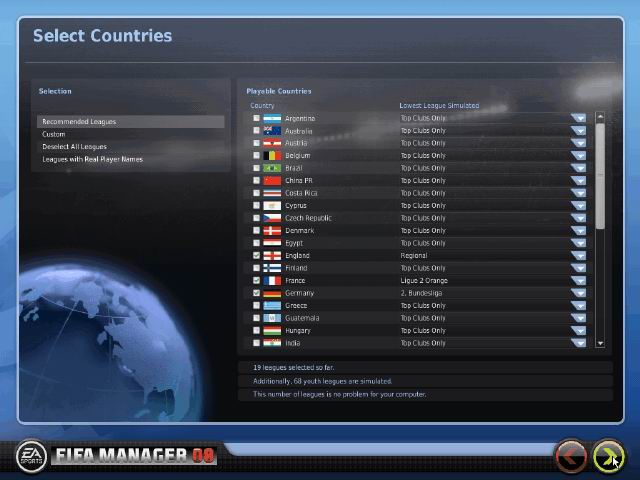
Task: Click the Costa Rica flag icon
Action: click(x=272, y=193)
